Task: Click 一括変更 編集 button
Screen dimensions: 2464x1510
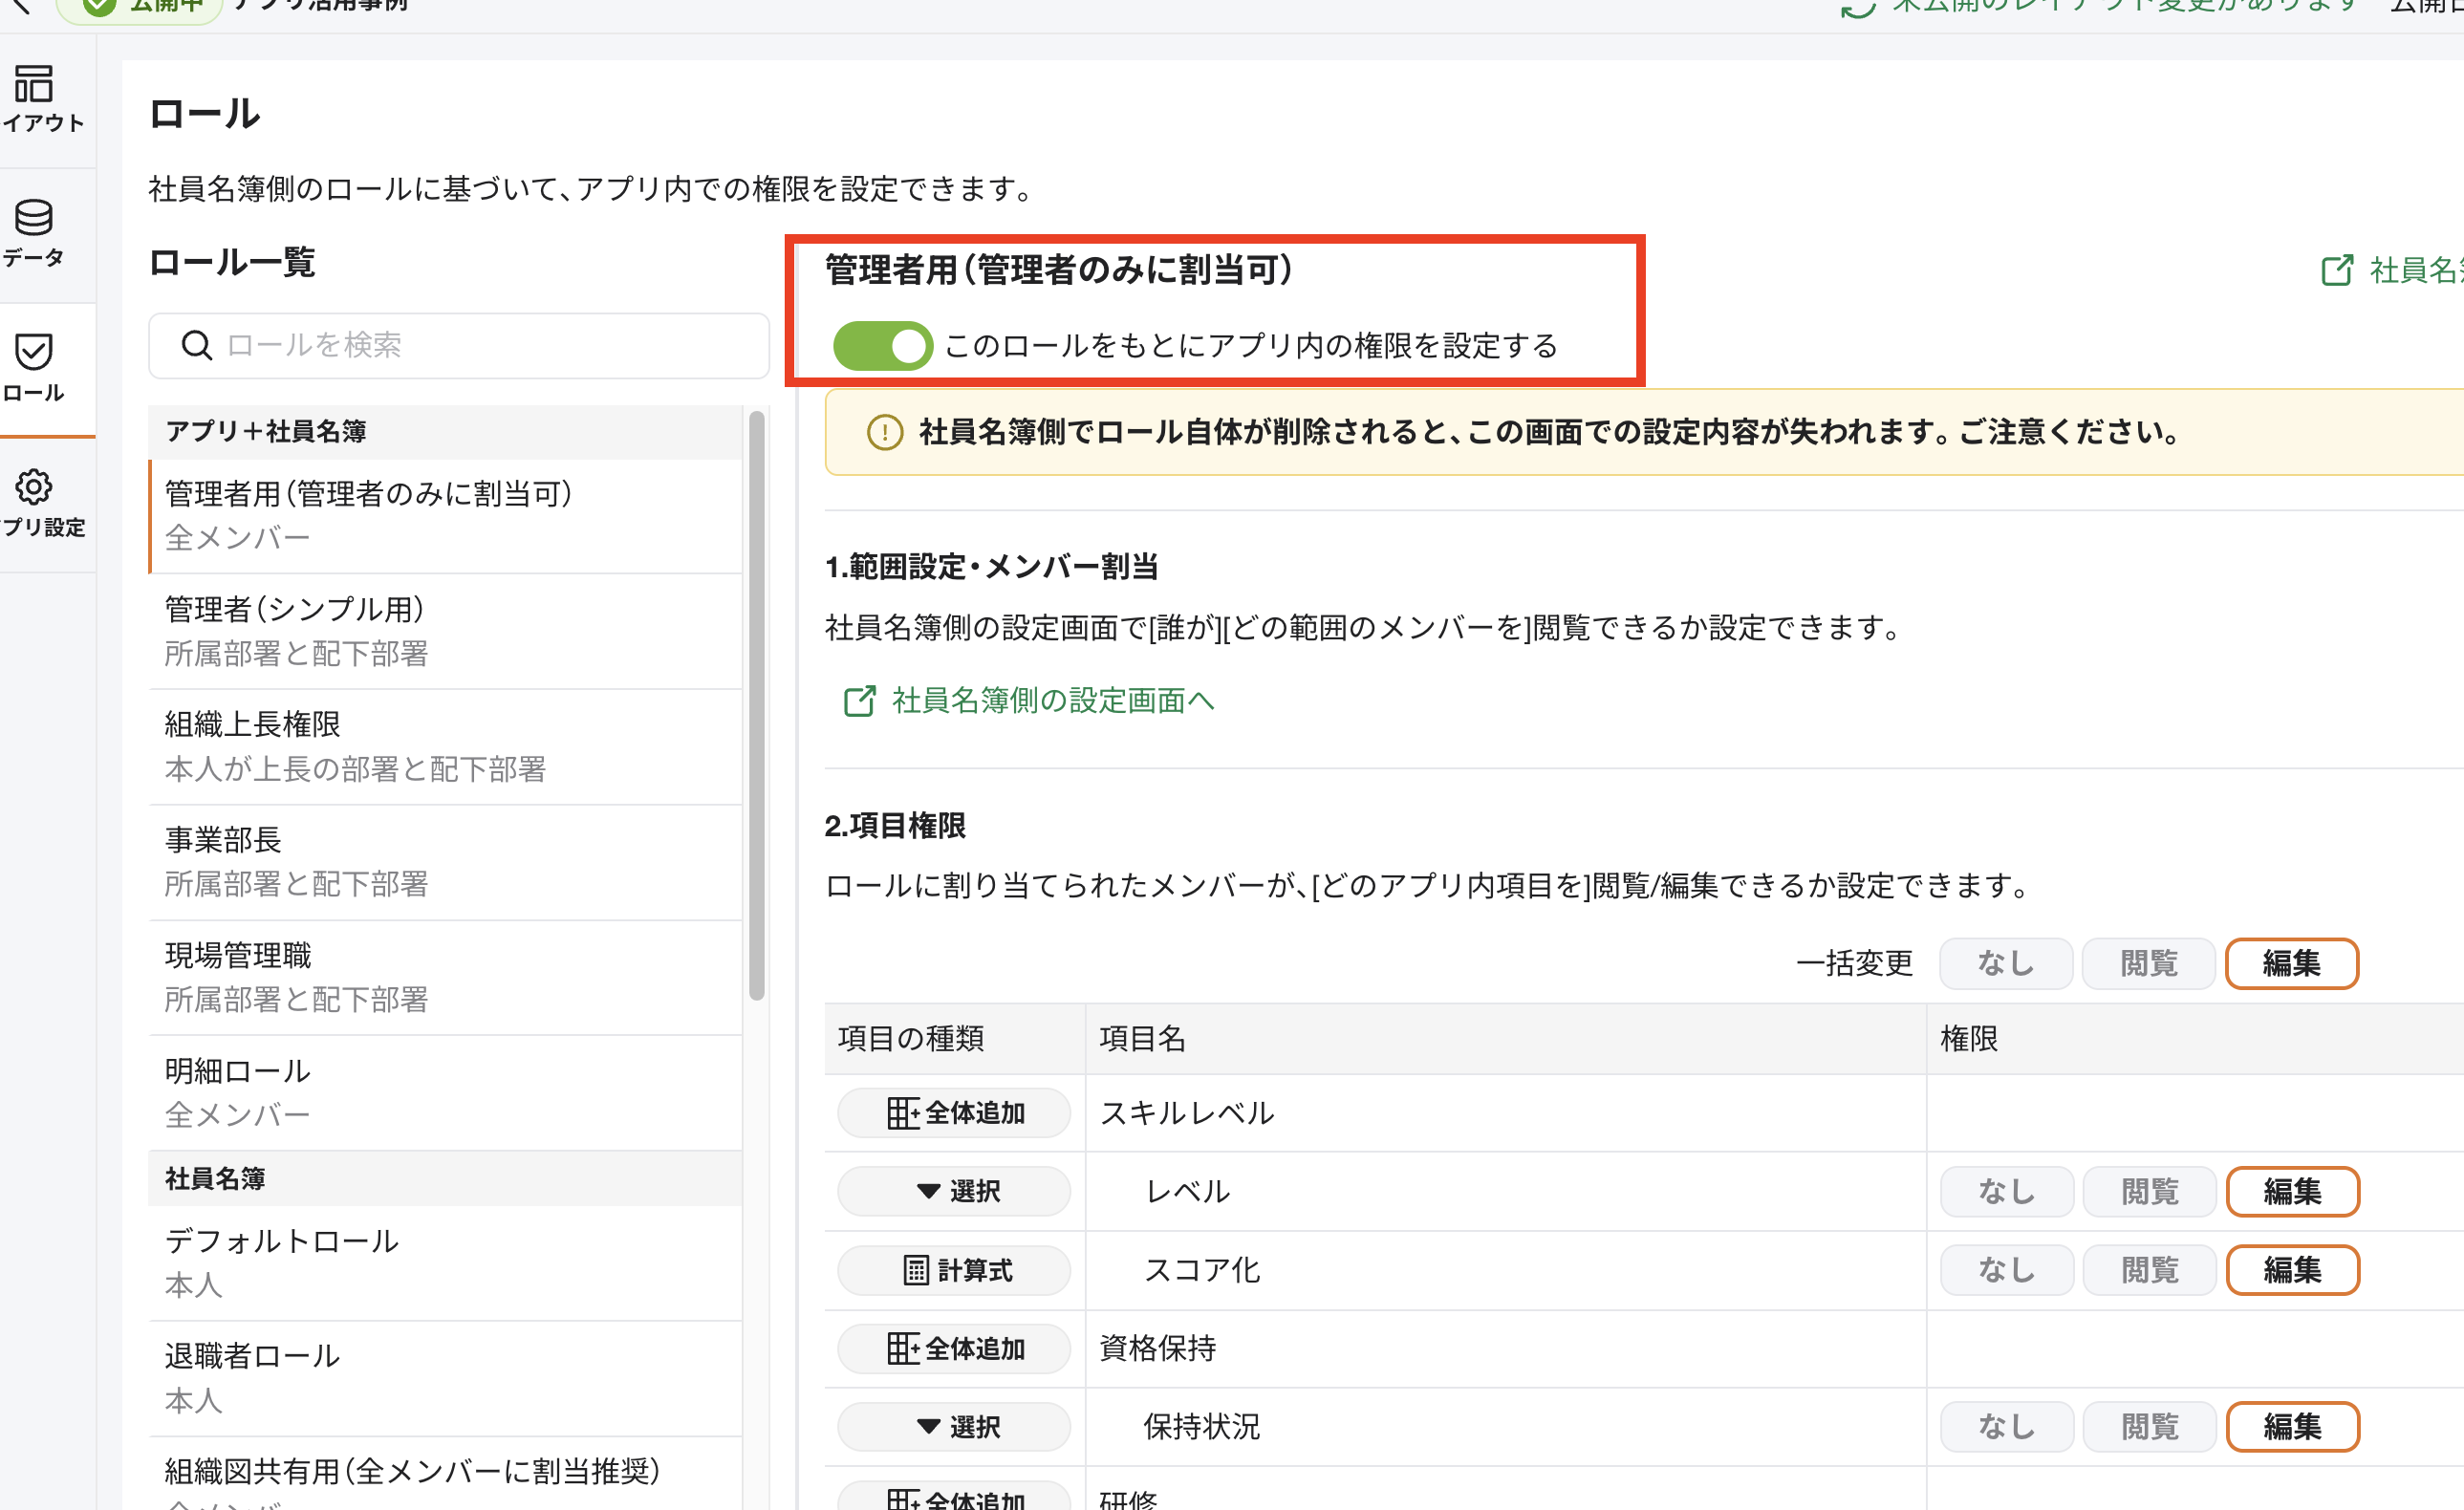Action: pyautogui.click(x=2291, y=963)
